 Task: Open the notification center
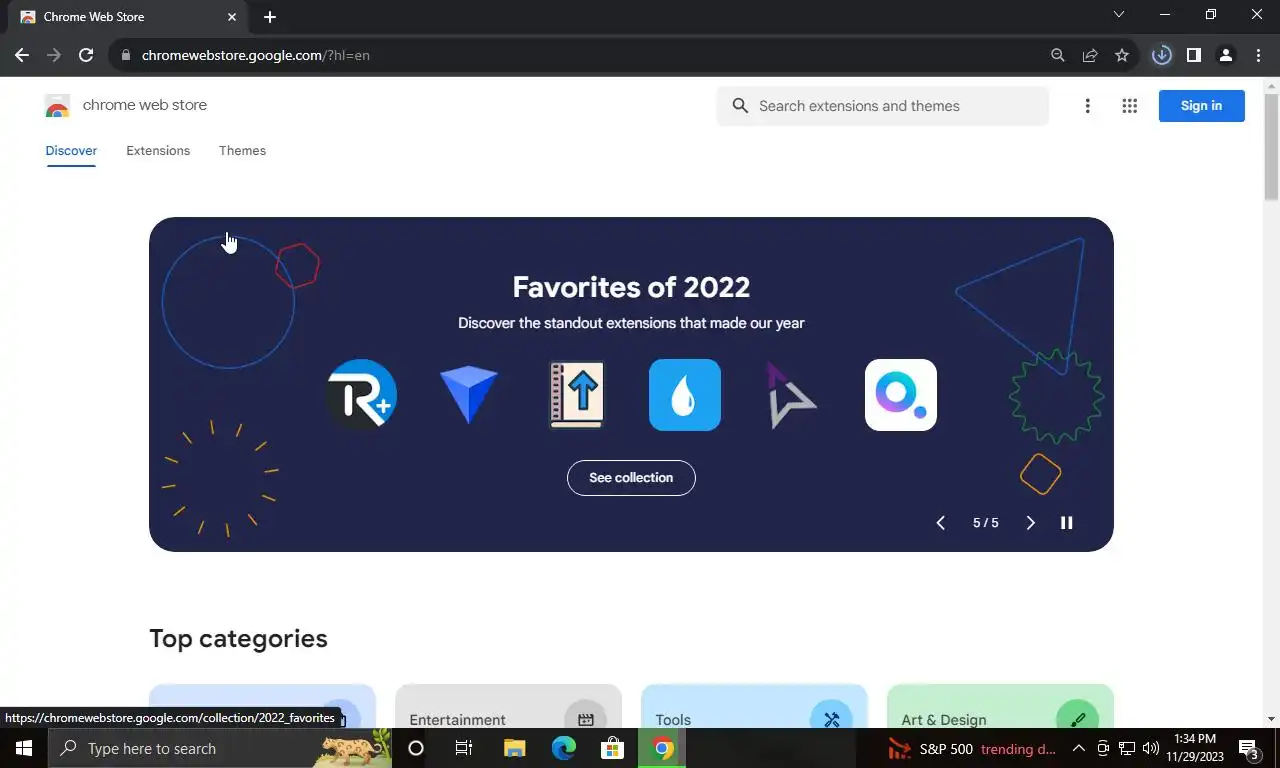[1248, 748]
